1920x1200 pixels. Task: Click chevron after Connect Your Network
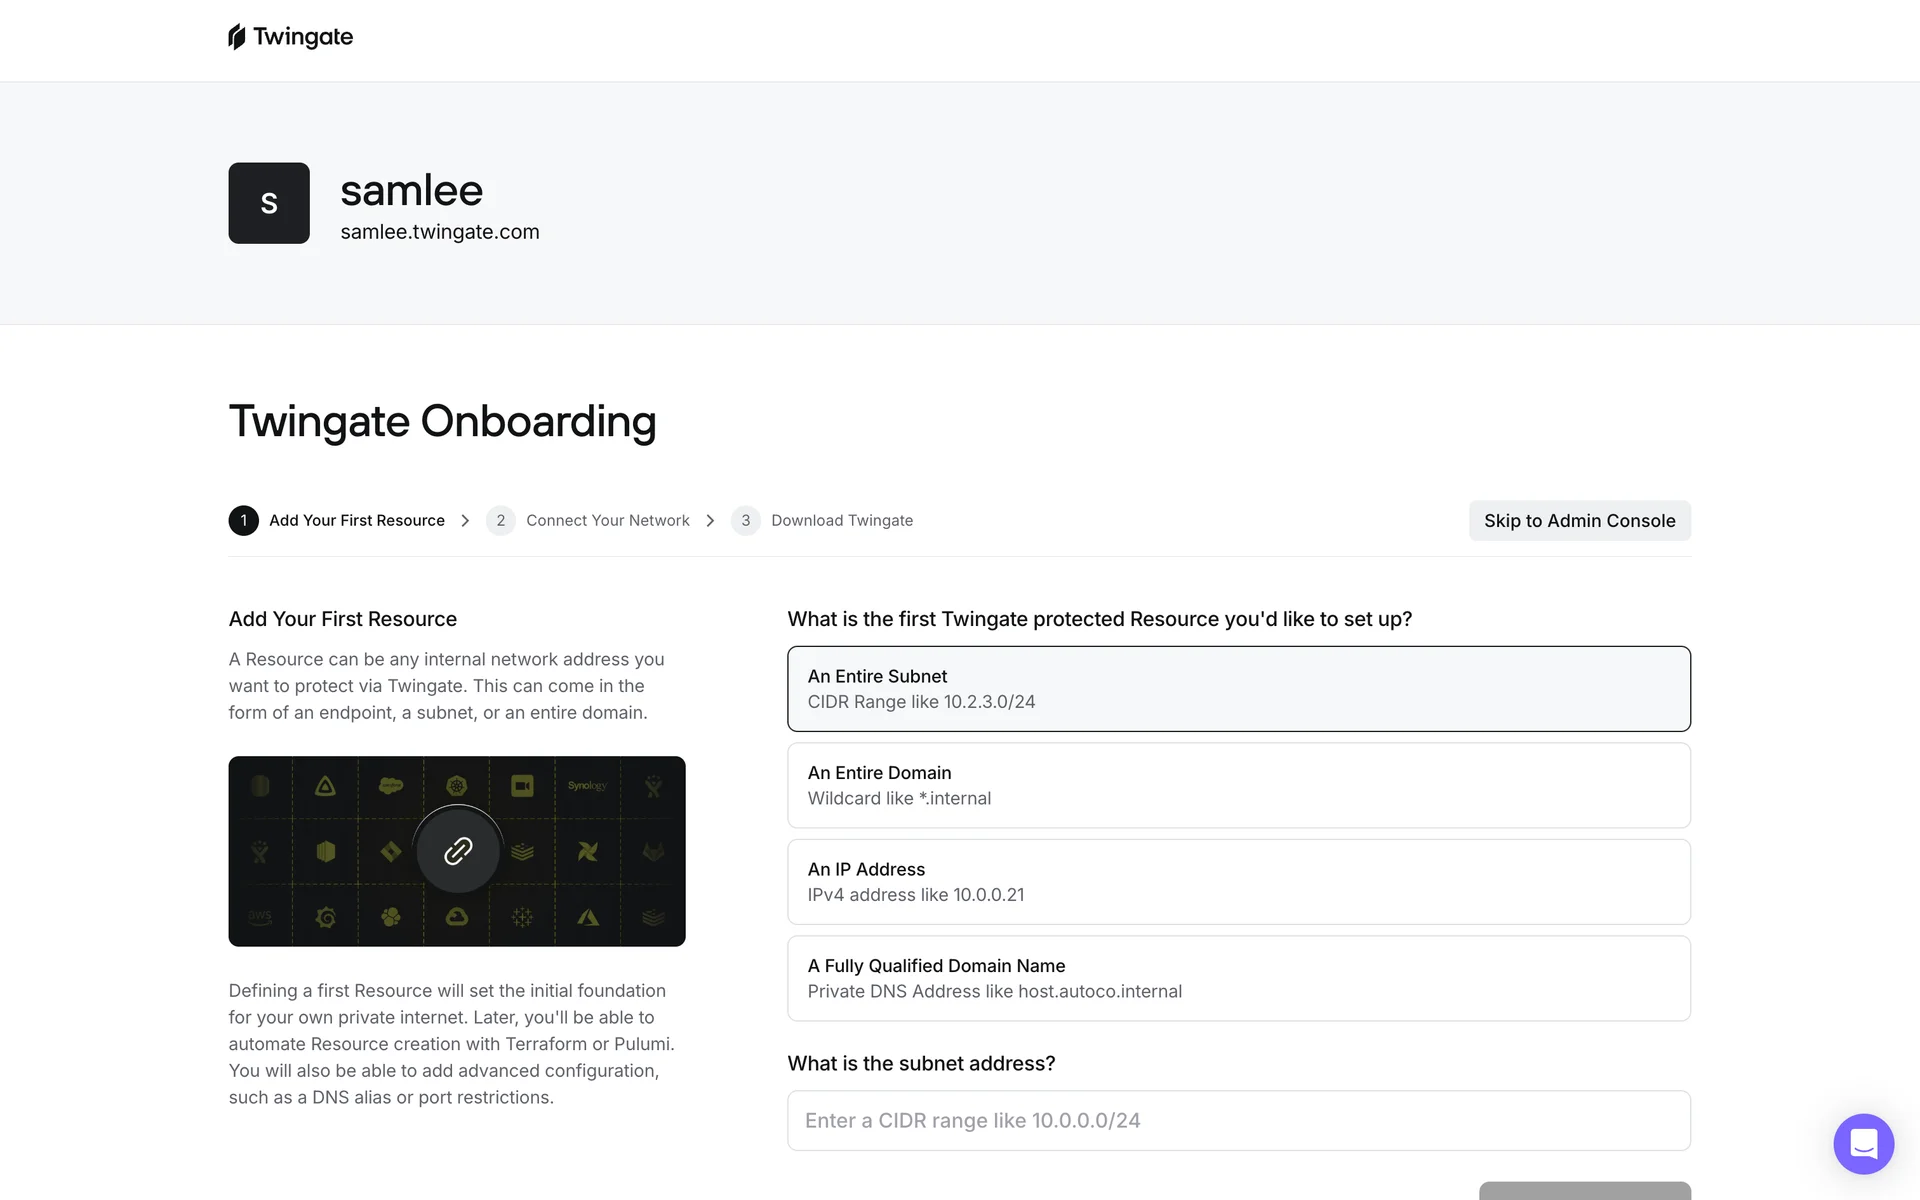coord(710,520)
